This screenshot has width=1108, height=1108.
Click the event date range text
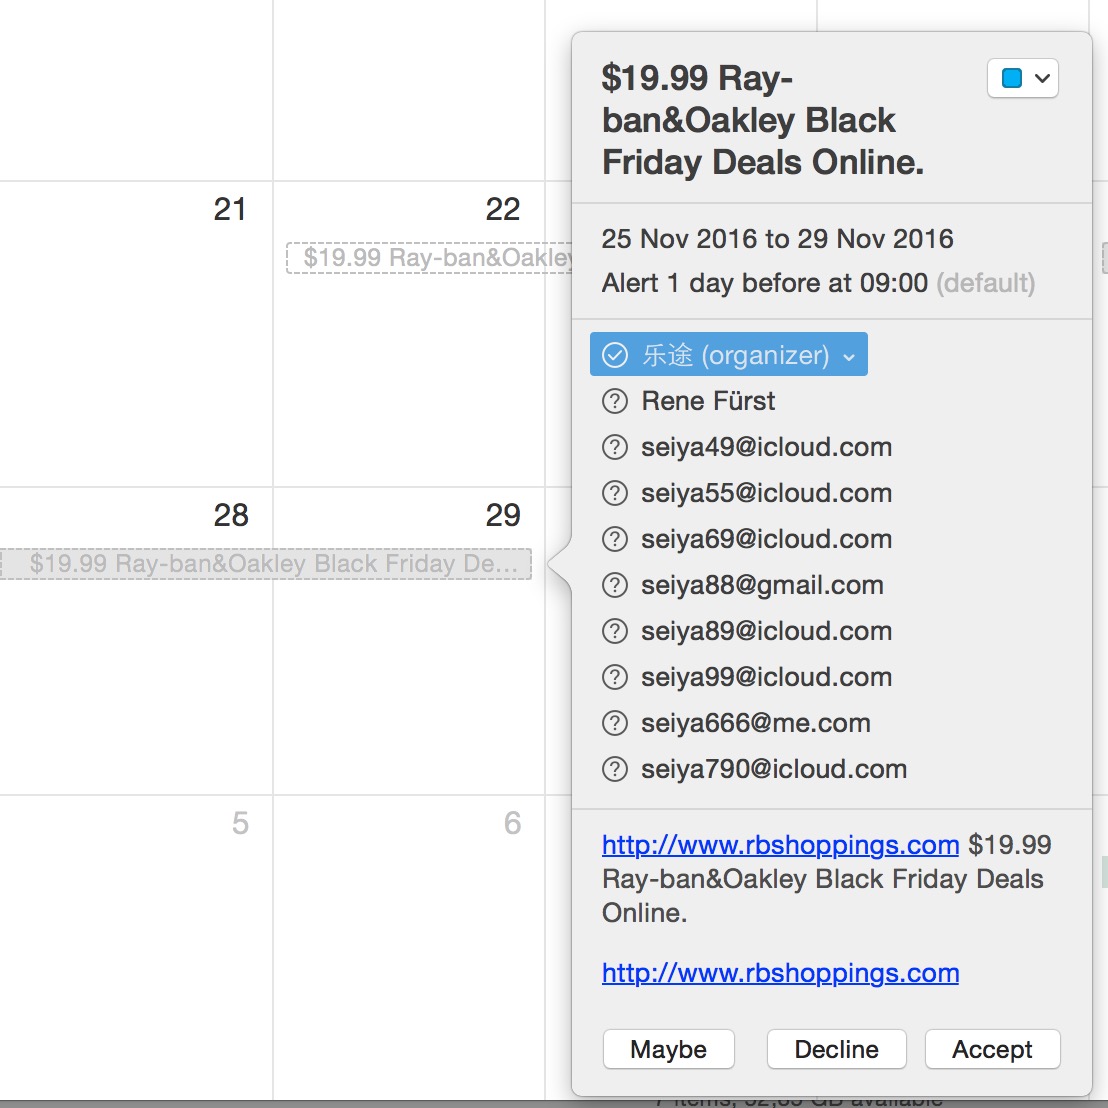[x=777, y=239]
